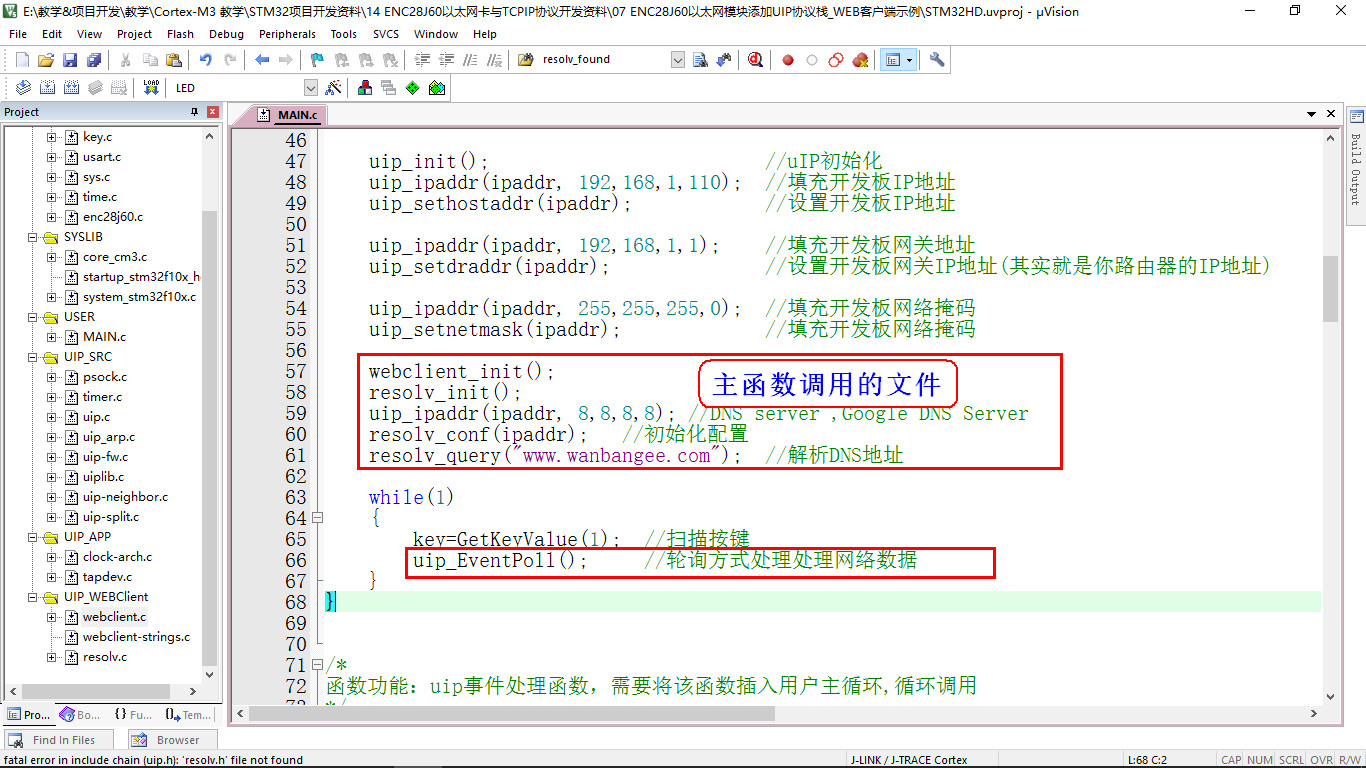Collapse the while loop fold at line 64

point(318,518)
